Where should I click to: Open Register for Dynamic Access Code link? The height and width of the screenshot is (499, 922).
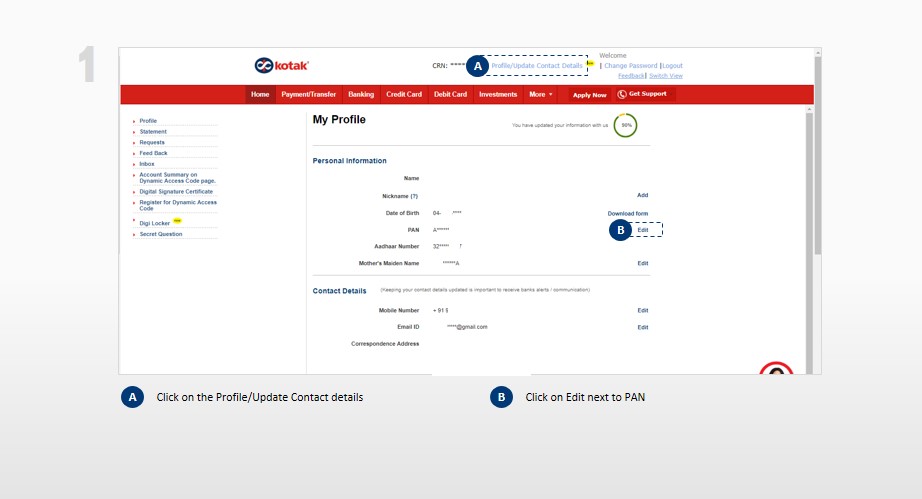(178, 205)
